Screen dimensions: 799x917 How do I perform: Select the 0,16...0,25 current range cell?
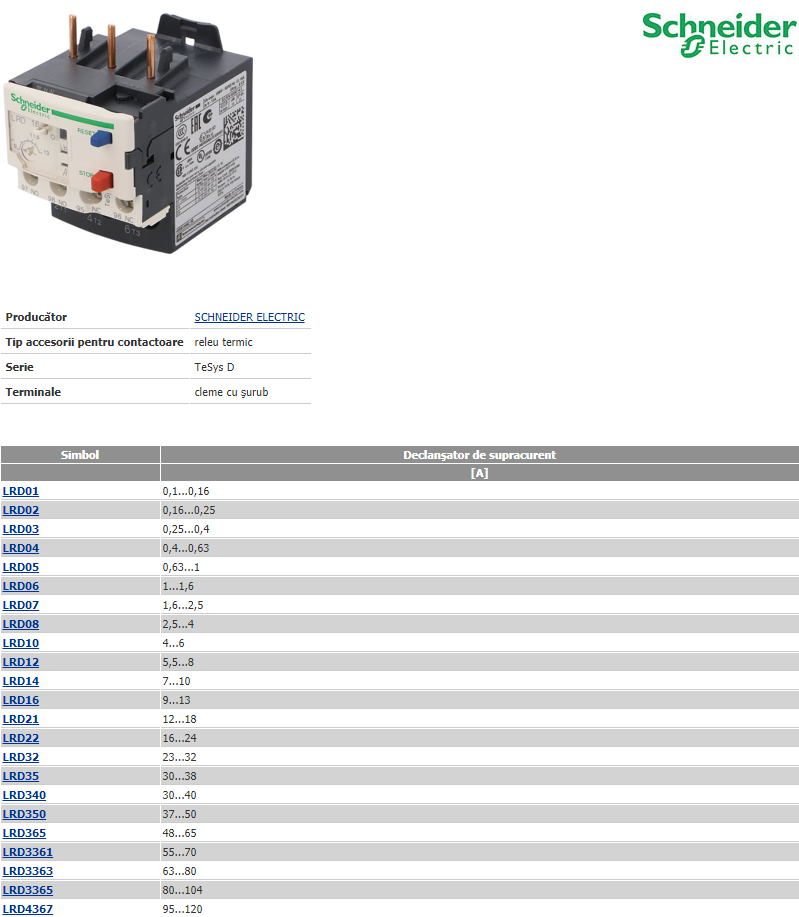coord(480,510)
